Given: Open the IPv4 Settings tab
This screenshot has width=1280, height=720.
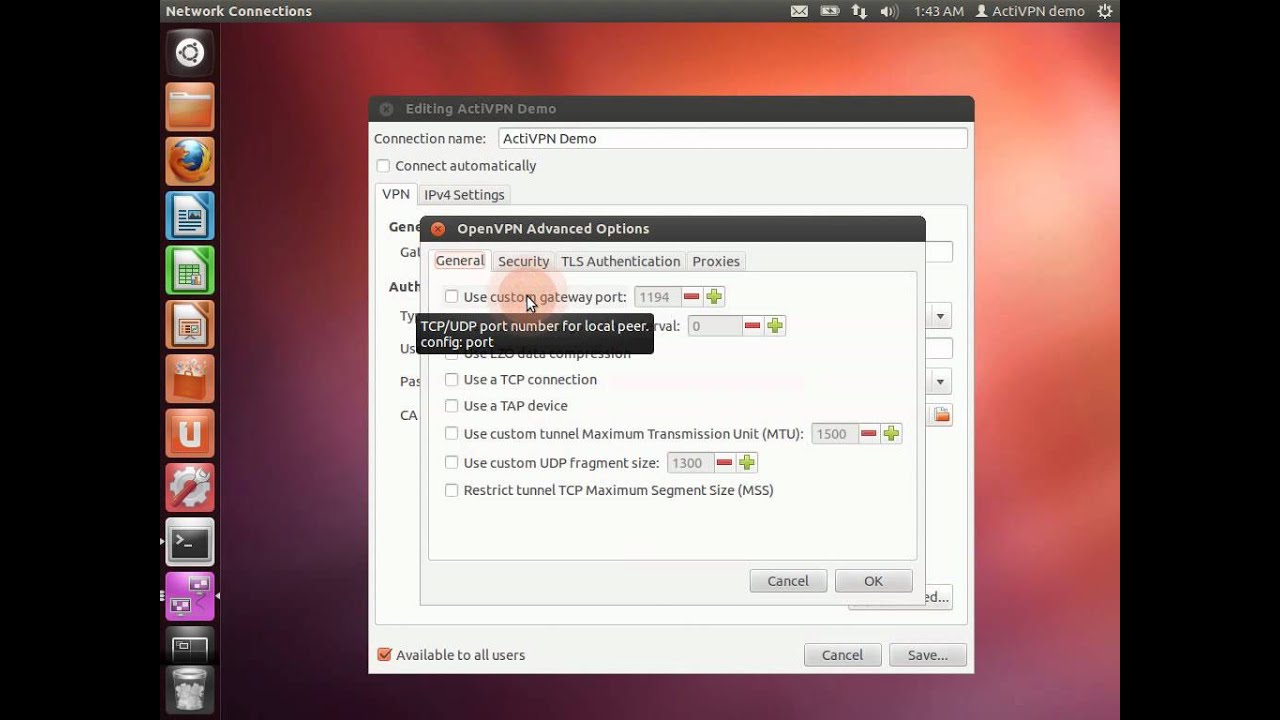Looking at the screenshot, I should (x=464, y=195).
